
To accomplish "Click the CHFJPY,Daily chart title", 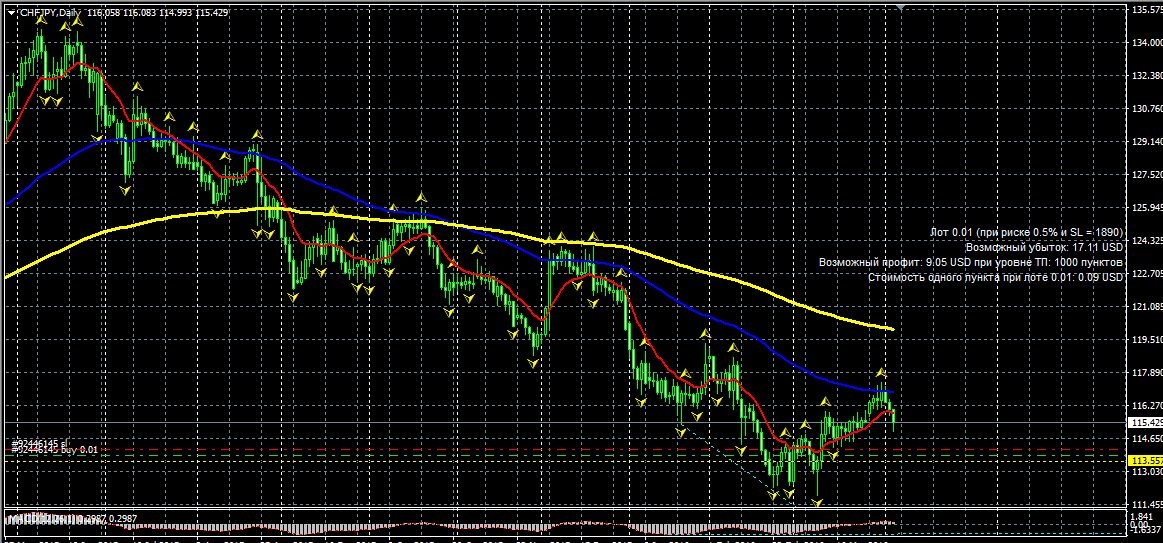I will pos(48,13).
